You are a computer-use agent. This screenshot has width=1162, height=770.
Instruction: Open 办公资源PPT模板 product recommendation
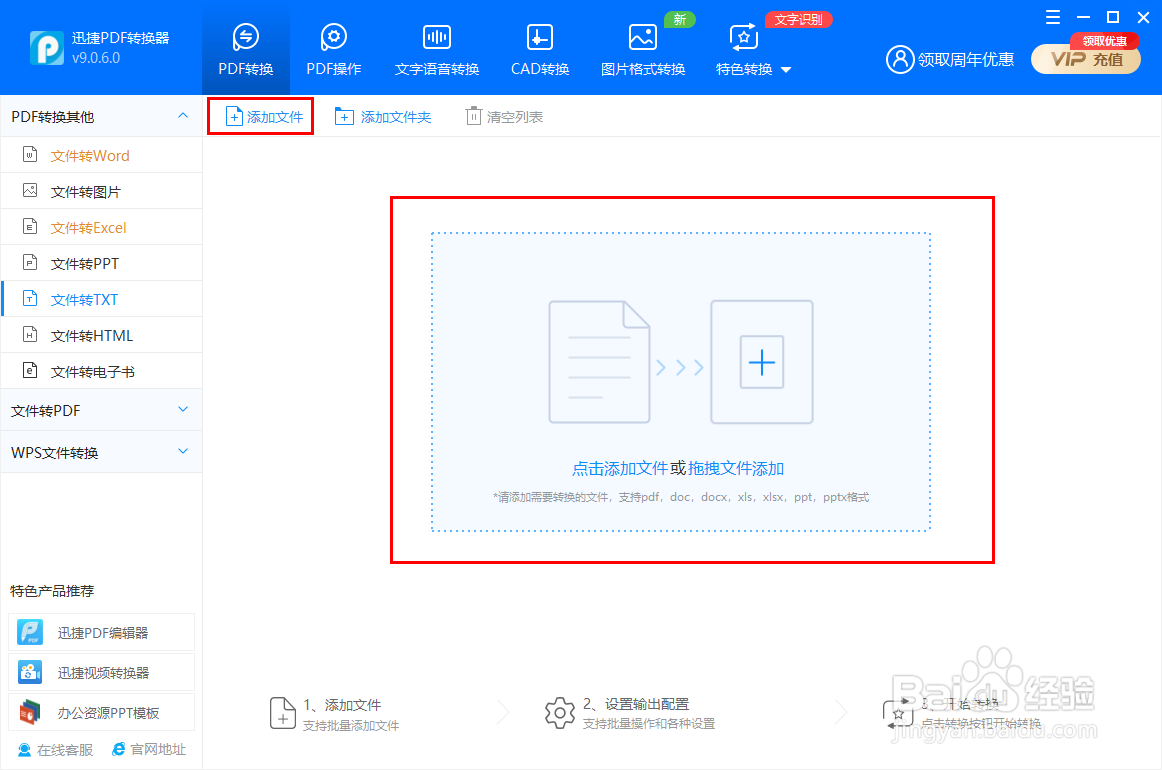(x=102, y=712)
